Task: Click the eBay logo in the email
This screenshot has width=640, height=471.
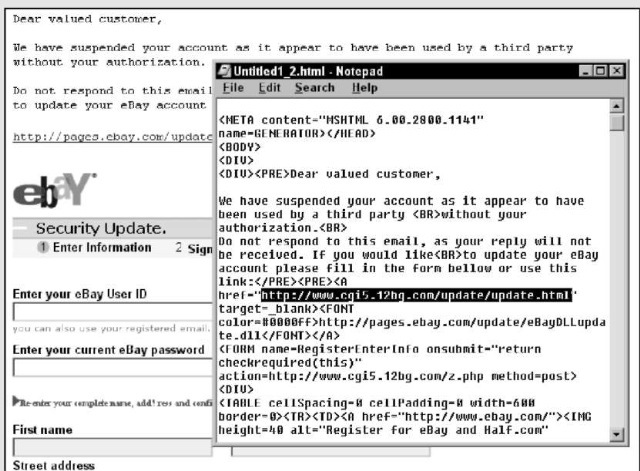Action: pyautogui.click(x=55, y=190)
